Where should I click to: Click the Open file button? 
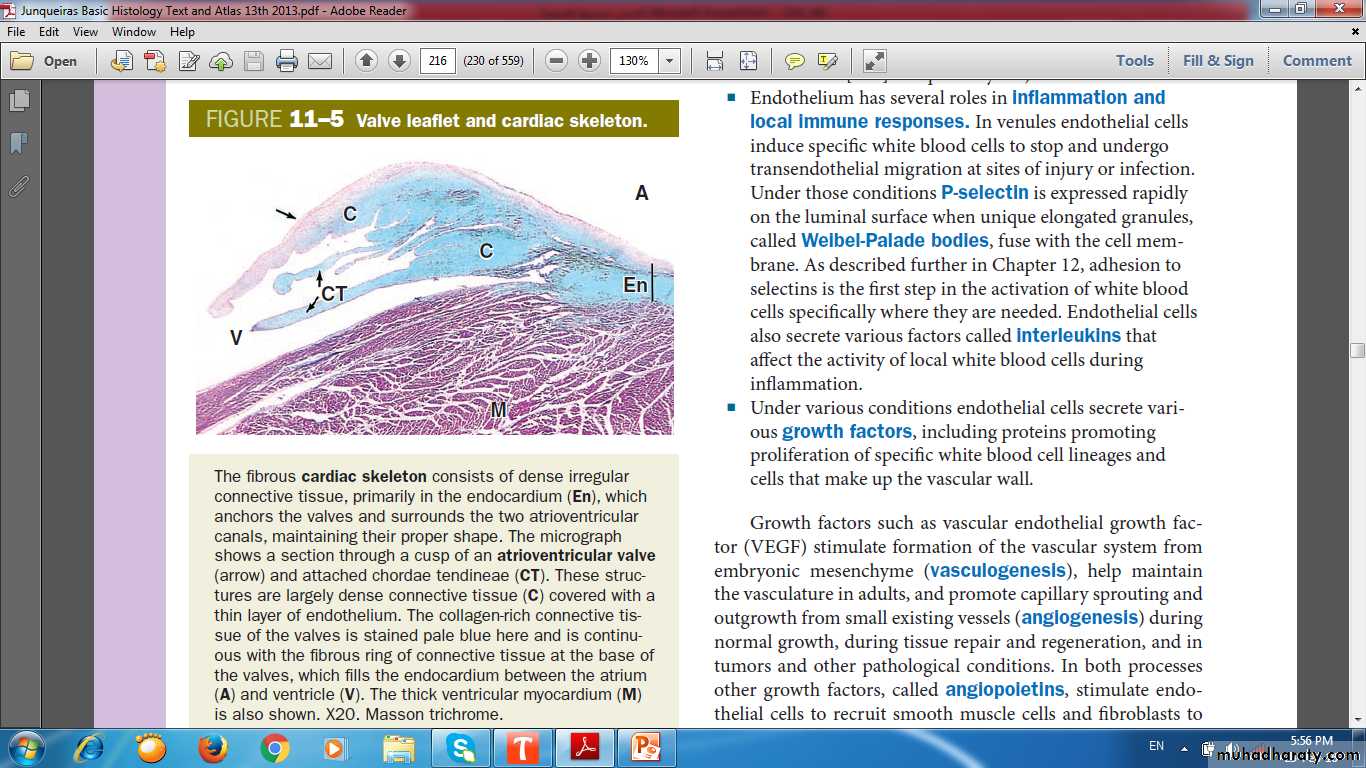(46, 61)
